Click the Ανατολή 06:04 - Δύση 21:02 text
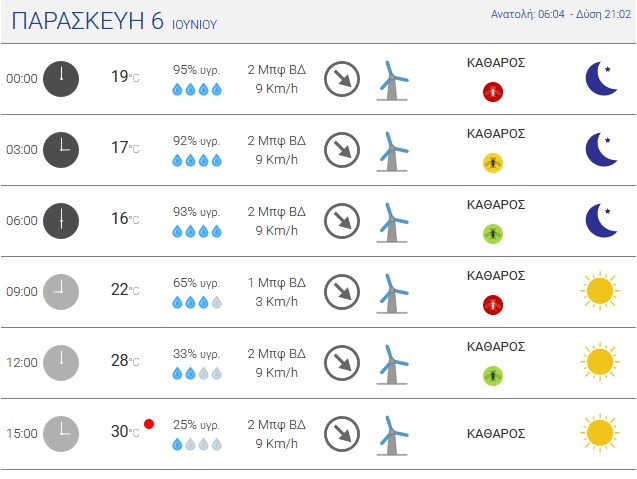Image resolution: width=637 pixels, height=479 pixels. coord(561,14)
